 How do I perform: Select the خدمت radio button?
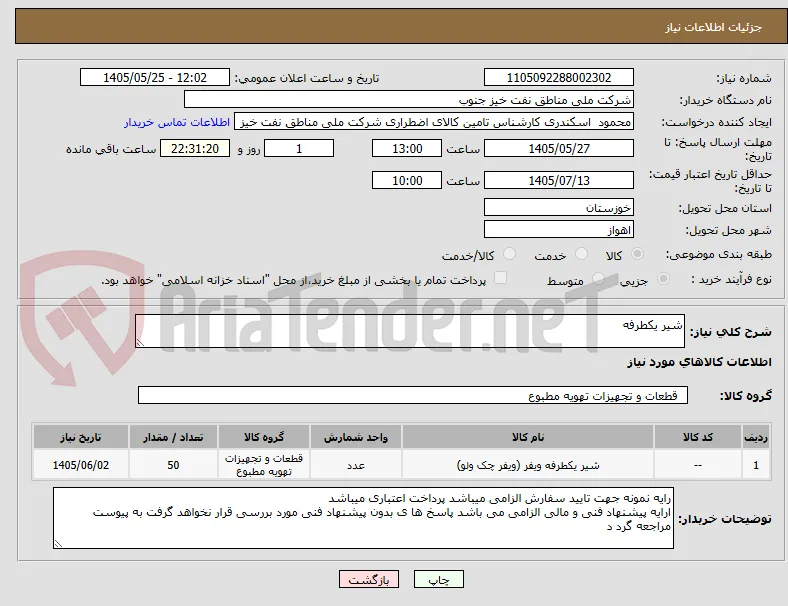coord(581,254)
